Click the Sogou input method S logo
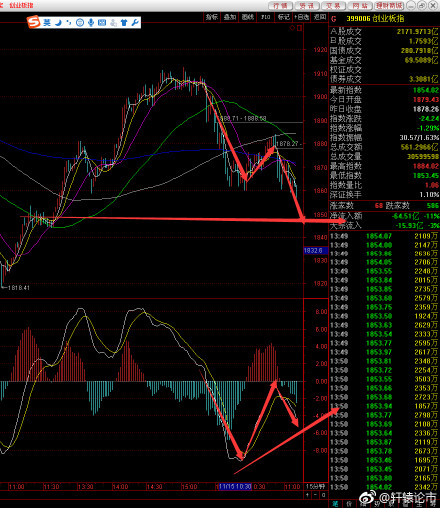Viewport: 440px width, 508px height. (x=34, y=22)
